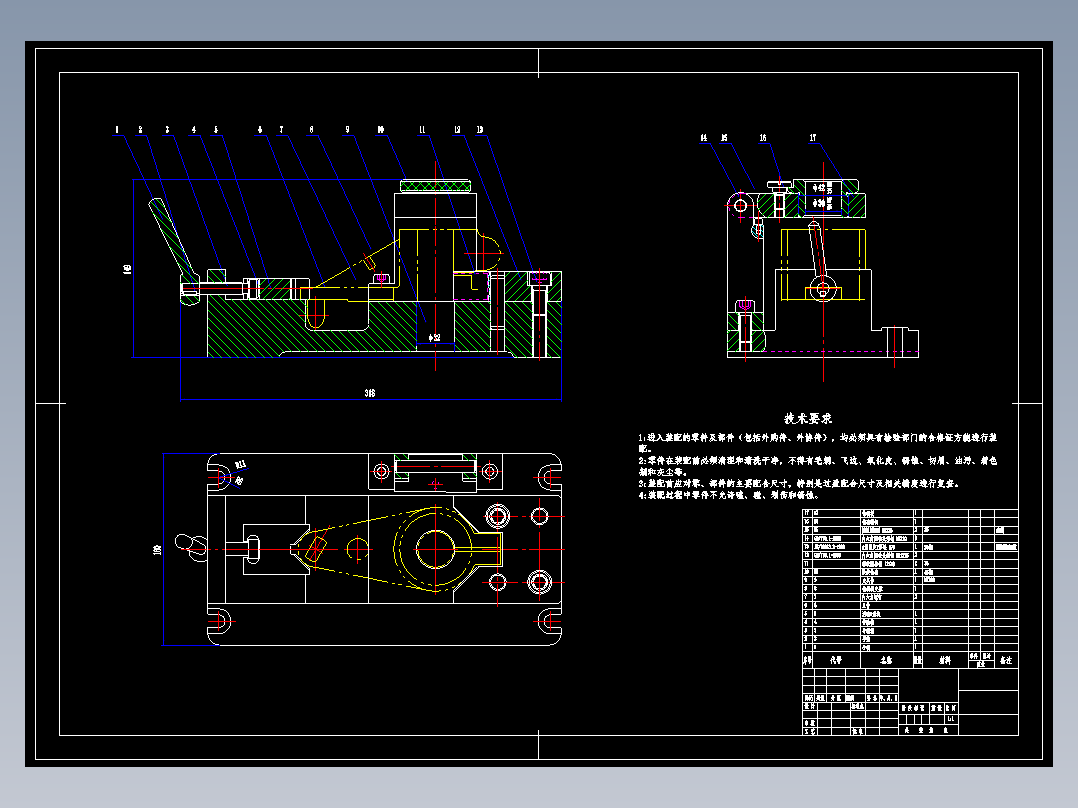1078x808 pixels.
Task: Select the green knurled knob in front view
Action: (435, 186)
